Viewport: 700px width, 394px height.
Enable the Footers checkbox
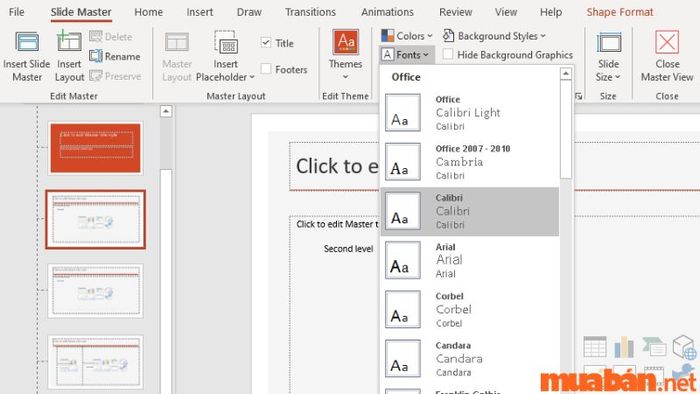tap(266, 69)
